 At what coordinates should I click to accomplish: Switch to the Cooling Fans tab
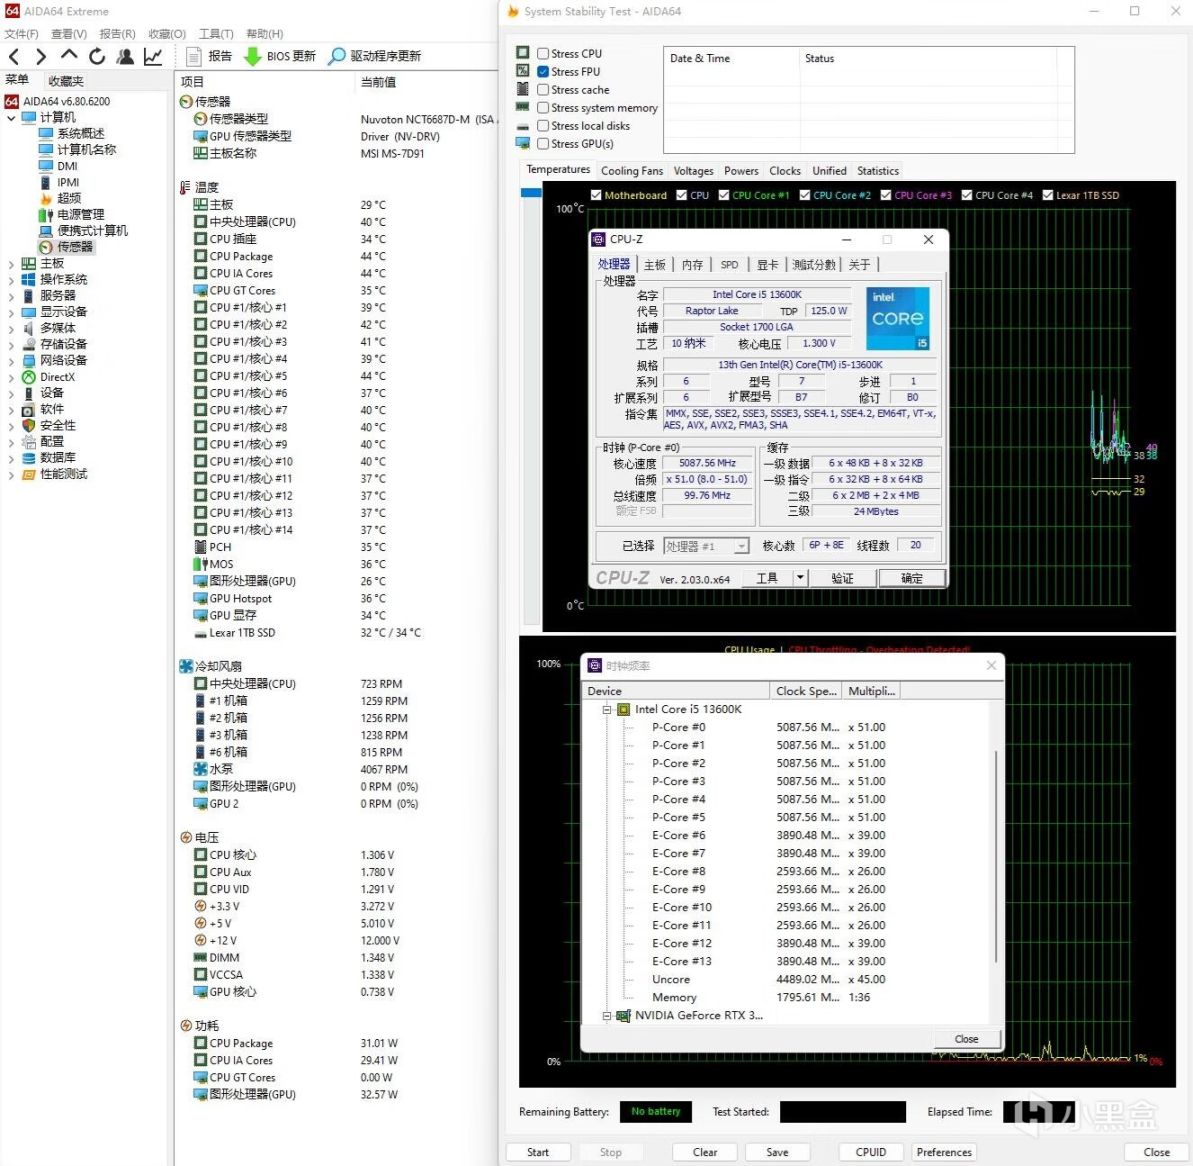pos(631,171)
